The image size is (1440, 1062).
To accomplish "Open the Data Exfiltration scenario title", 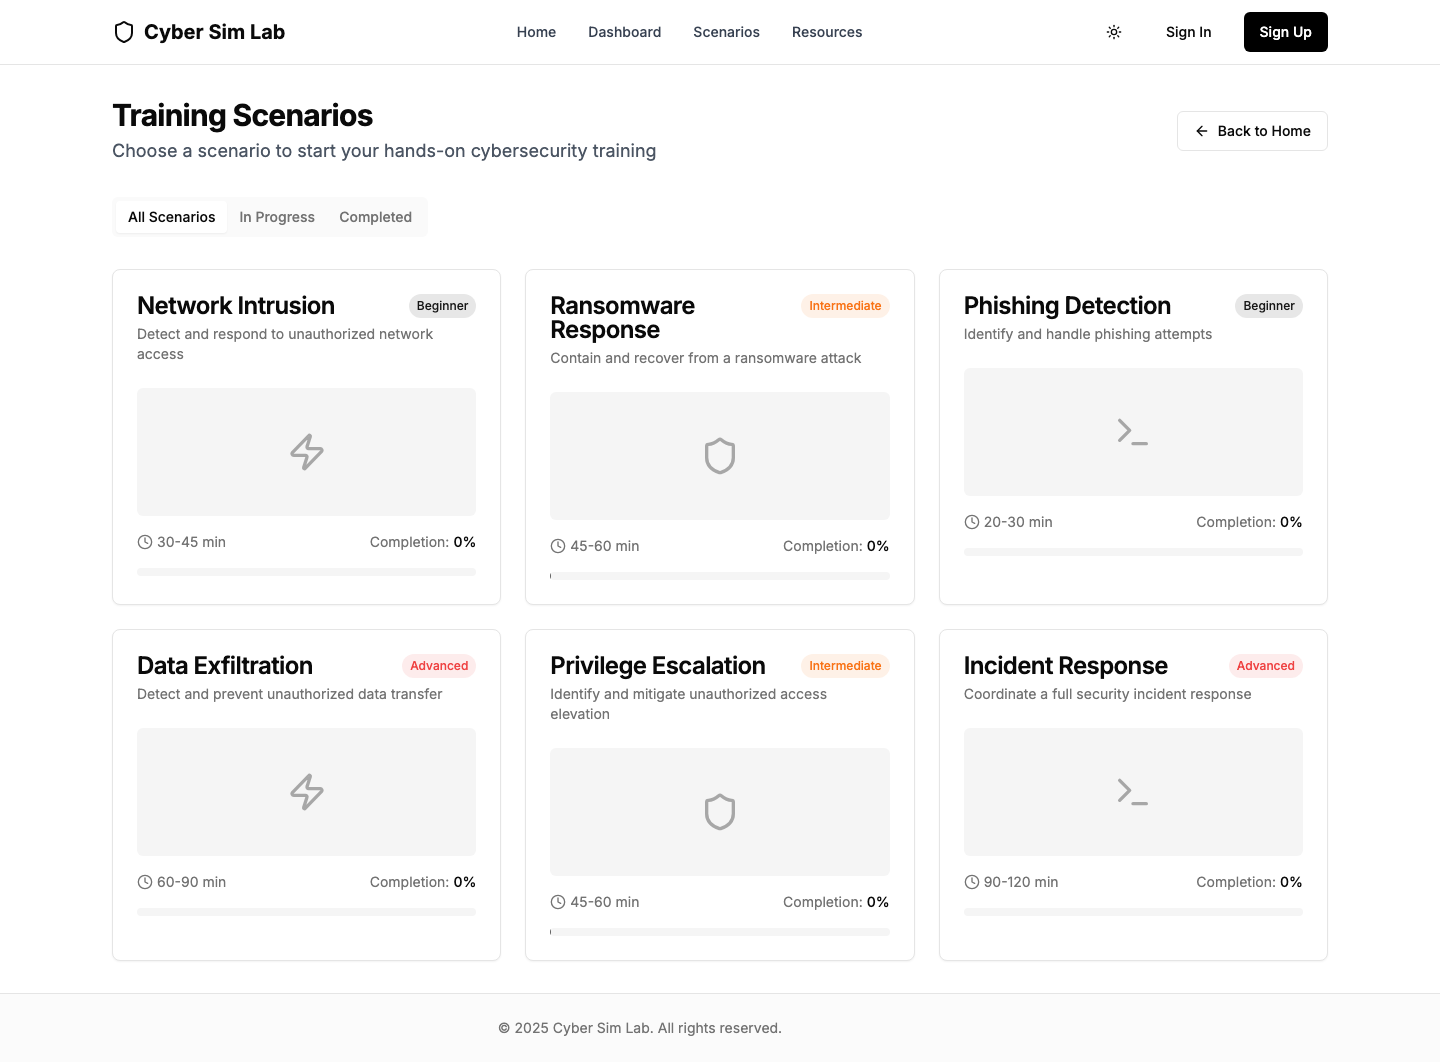I will pos(225,666).
